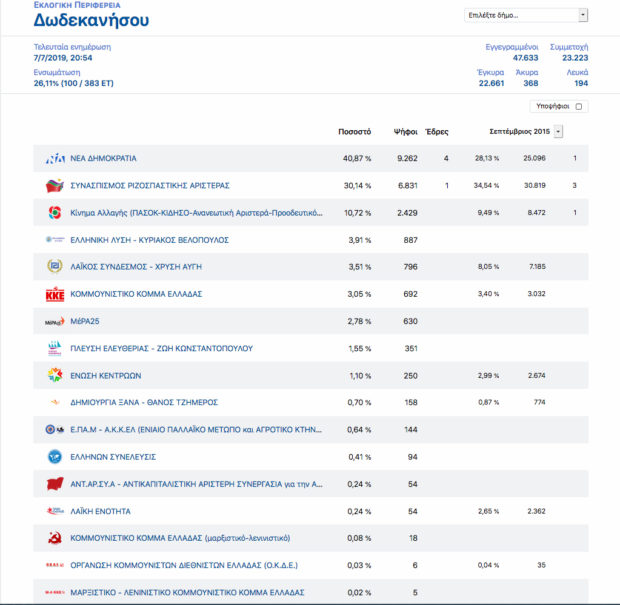Click the ΣΥΡΙΖΑ party logo
The image size is (620, 605).
pyautogui.click(x=55, y=185)
